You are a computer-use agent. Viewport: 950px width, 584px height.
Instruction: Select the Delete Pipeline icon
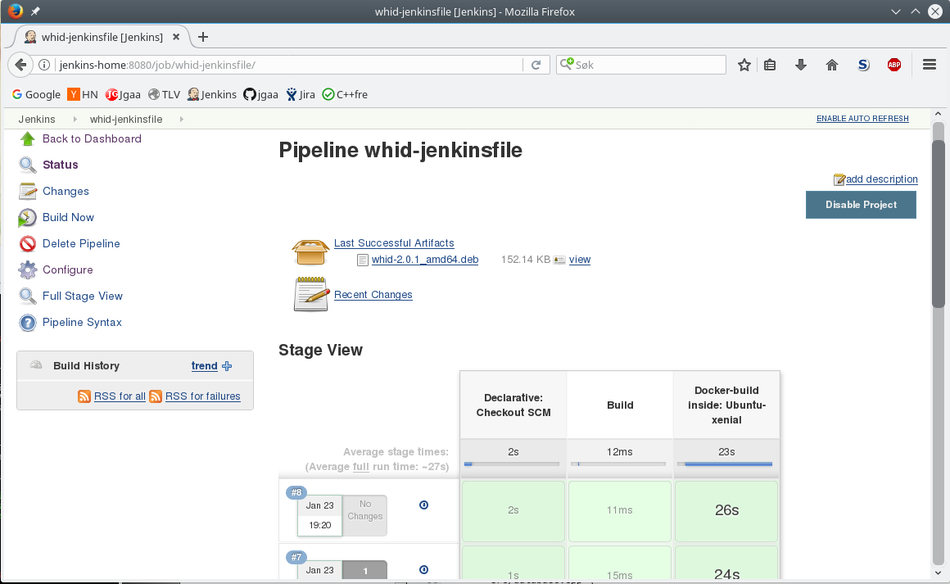point(28,243)
